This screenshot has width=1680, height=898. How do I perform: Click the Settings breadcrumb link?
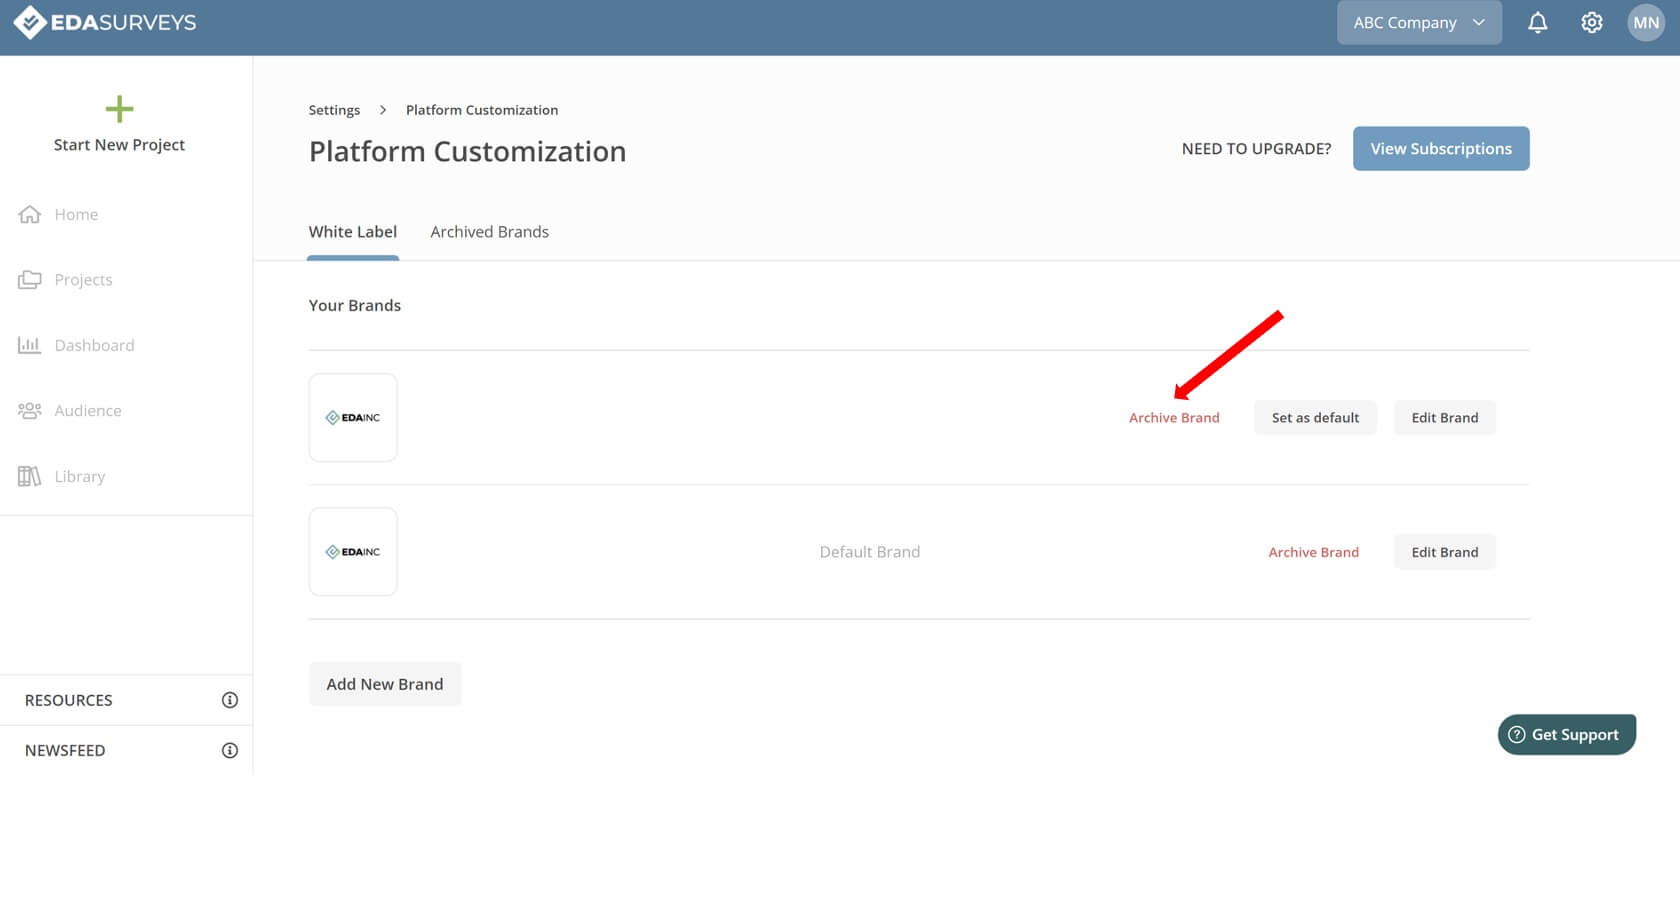click(334, 110)
